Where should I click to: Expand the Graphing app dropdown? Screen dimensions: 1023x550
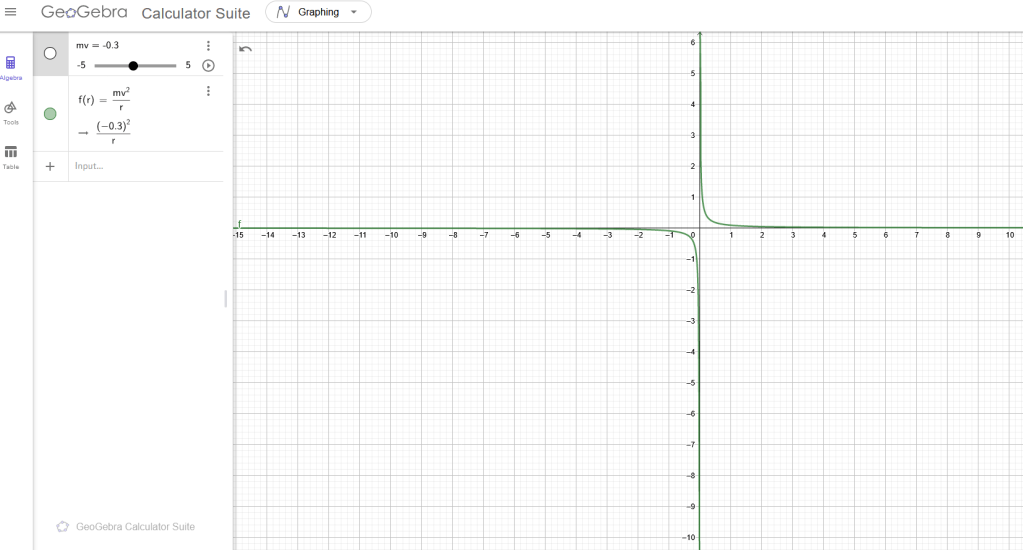[318, 12]
